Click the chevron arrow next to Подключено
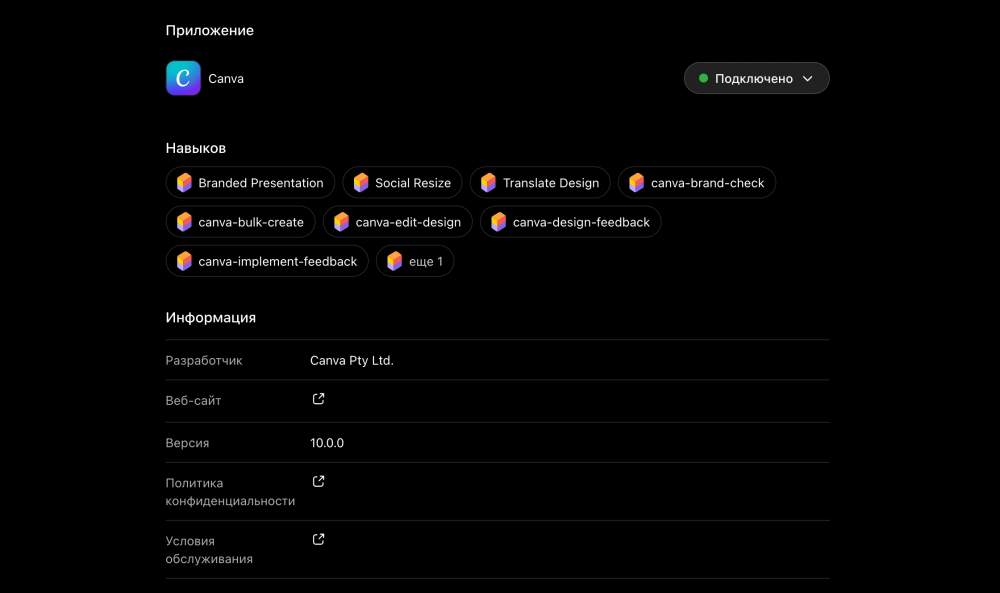Viewport: 1000px width, 593px height. [807, 78]
